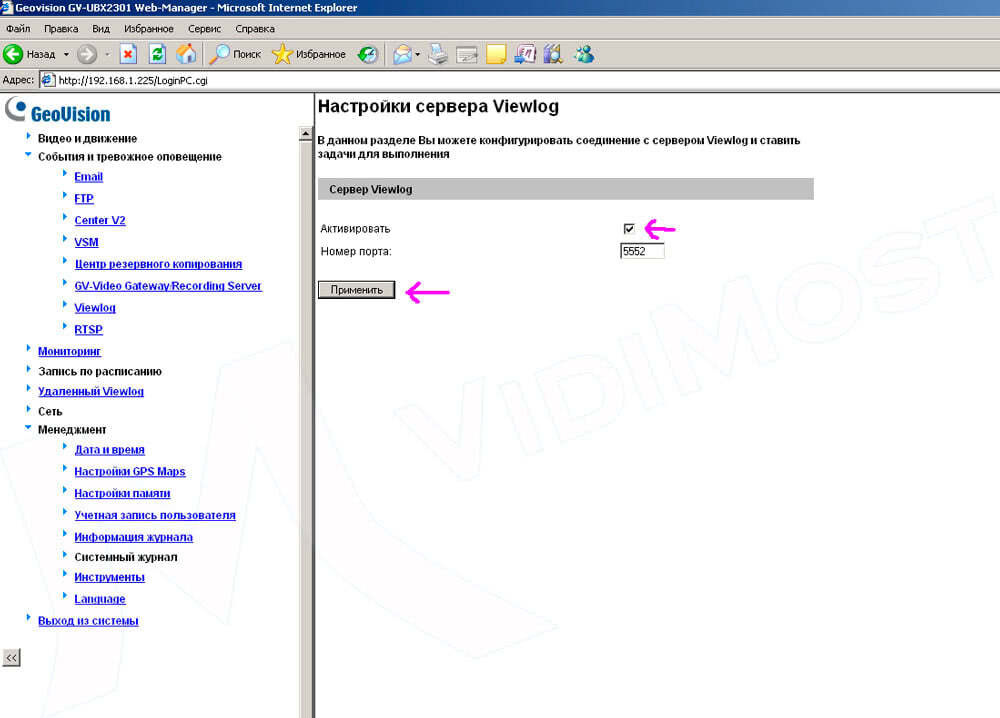
Task: Open the Back button history dropdown arrow
Action: pyautogui.click(x=66, y=54)
